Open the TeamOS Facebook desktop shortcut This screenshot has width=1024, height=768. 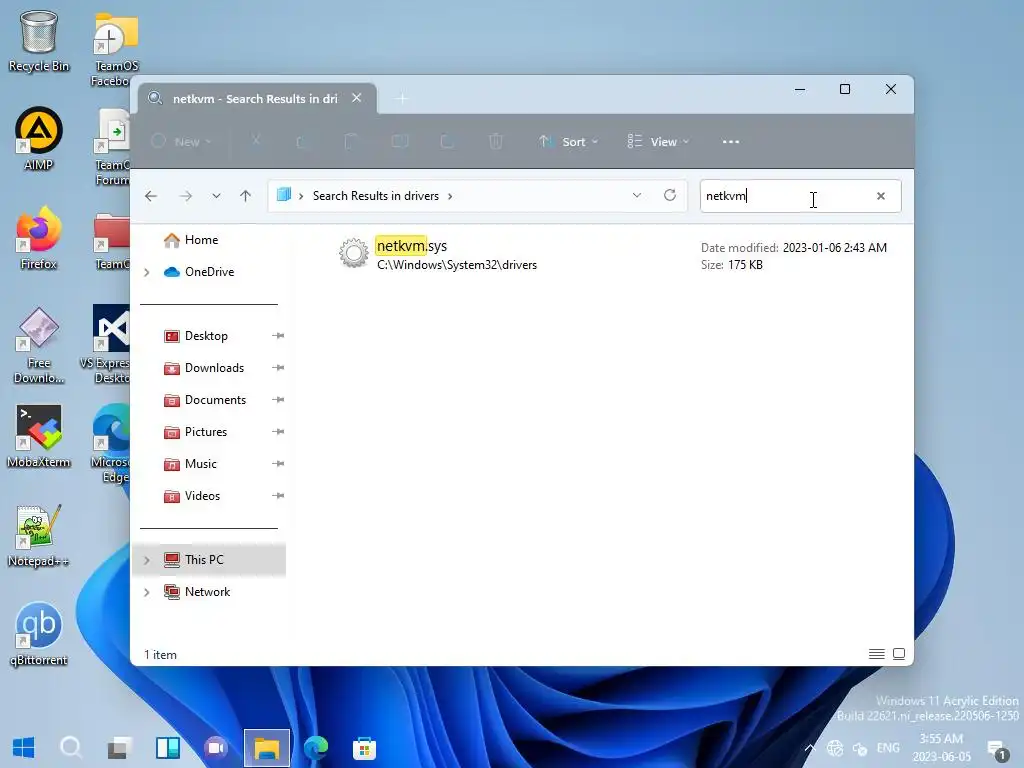pos(114,49)
